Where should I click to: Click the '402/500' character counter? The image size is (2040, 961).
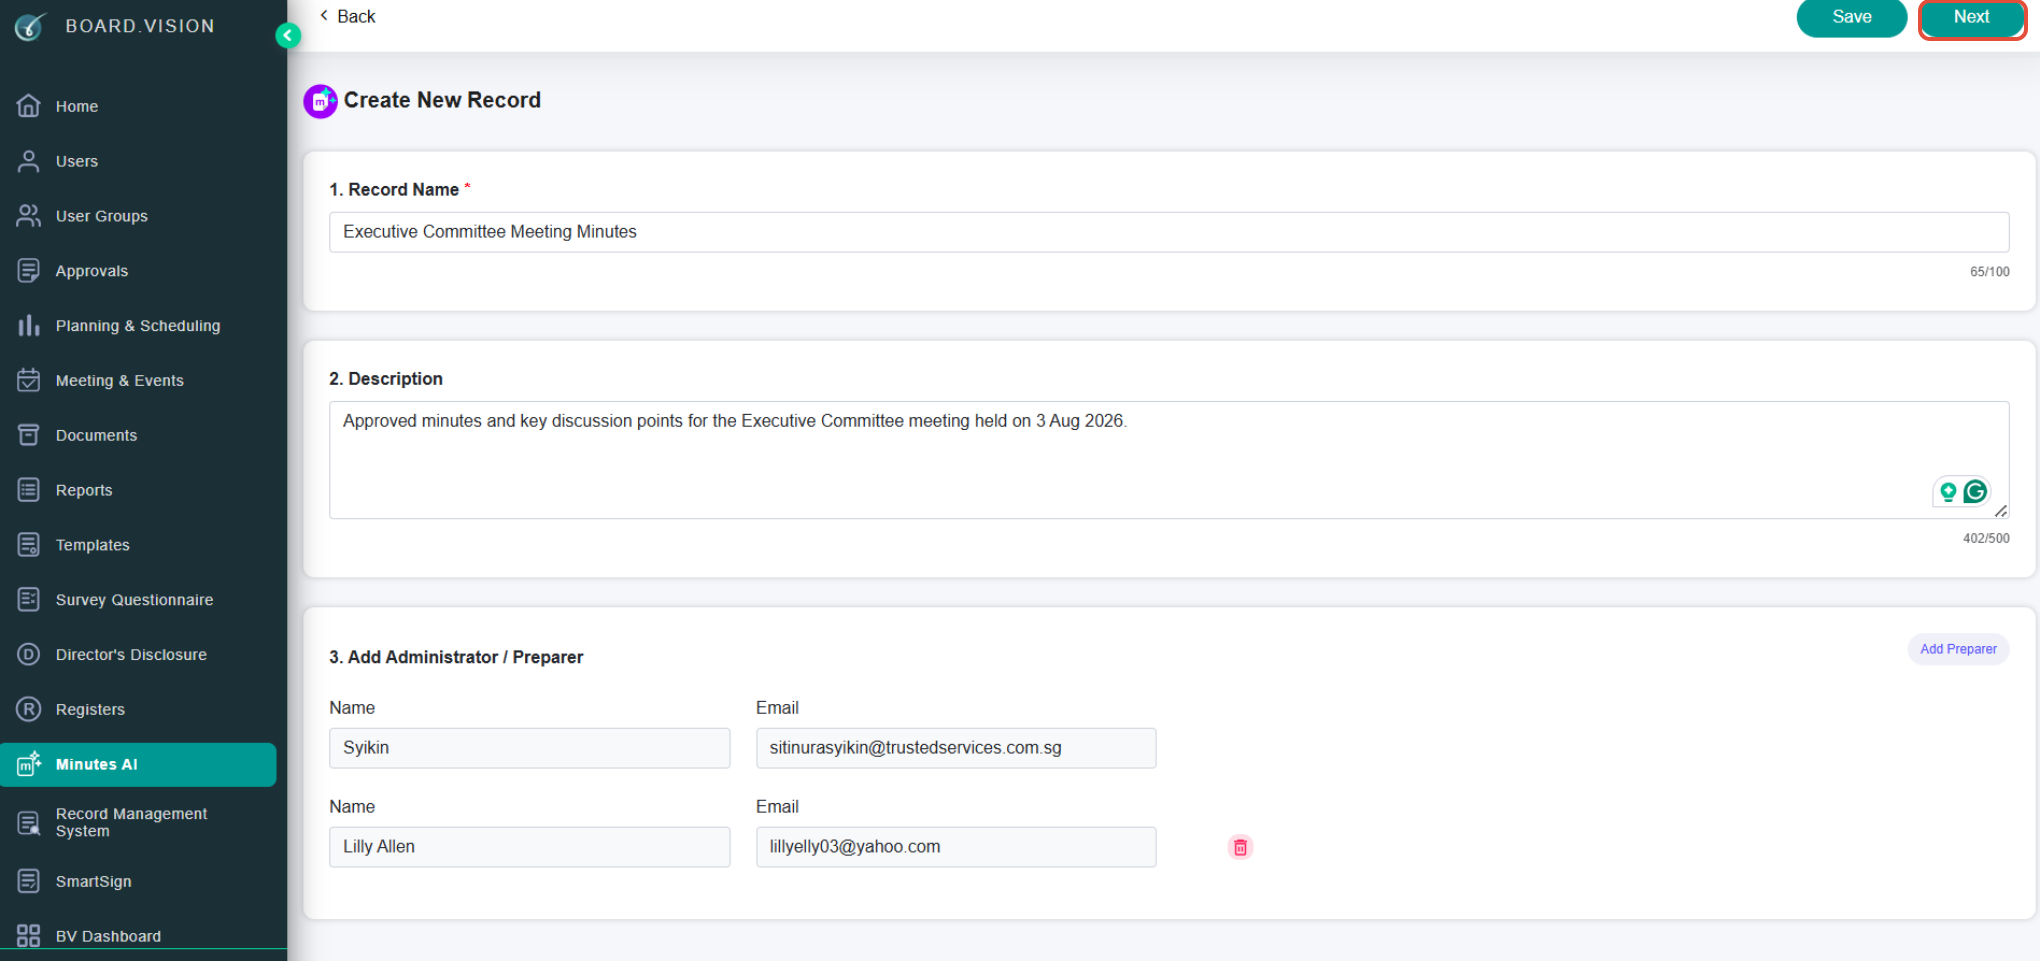coord(1986,538)
